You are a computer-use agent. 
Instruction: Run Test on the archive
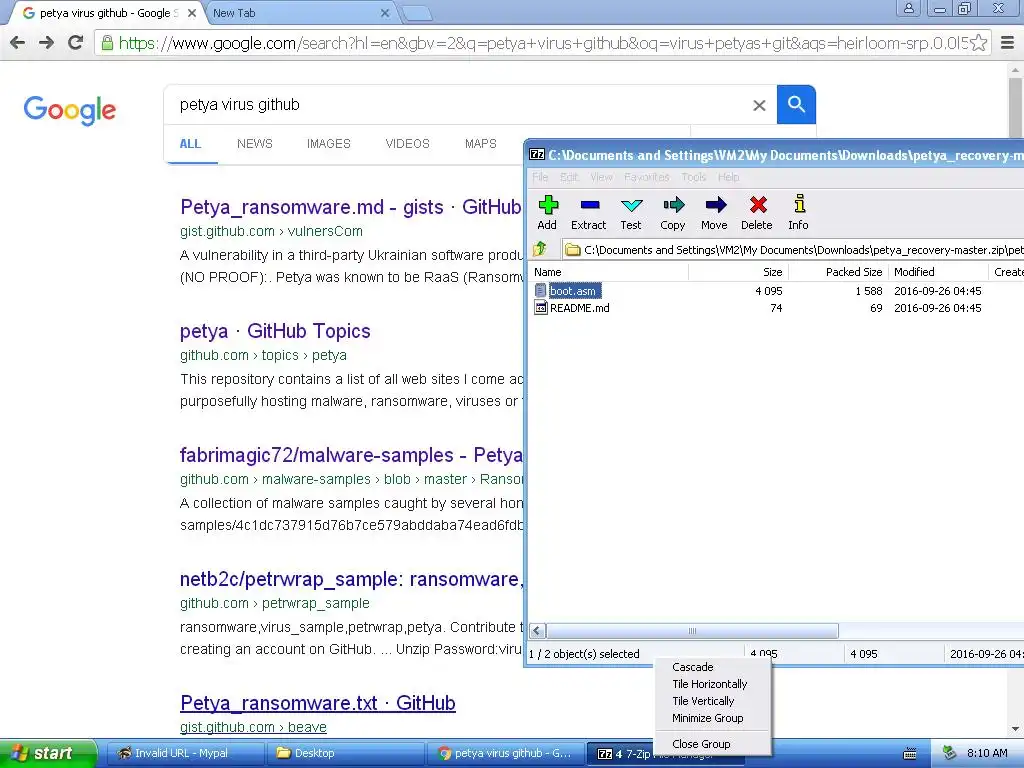[631, 213]
